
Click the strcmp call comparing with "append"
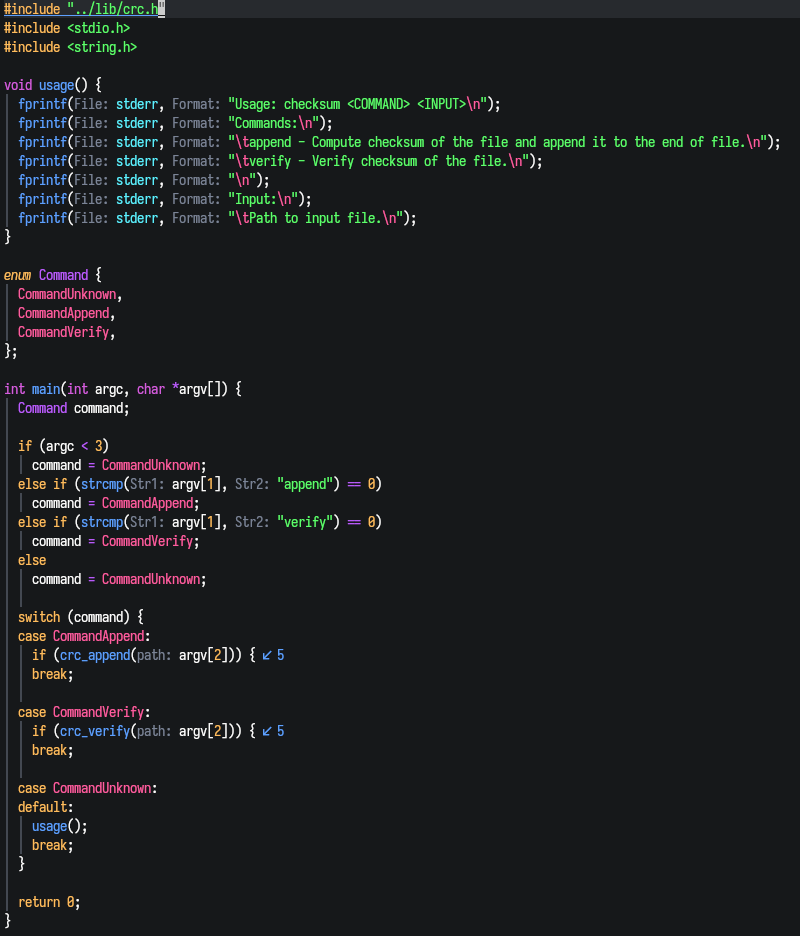click(x=102, y=484)
